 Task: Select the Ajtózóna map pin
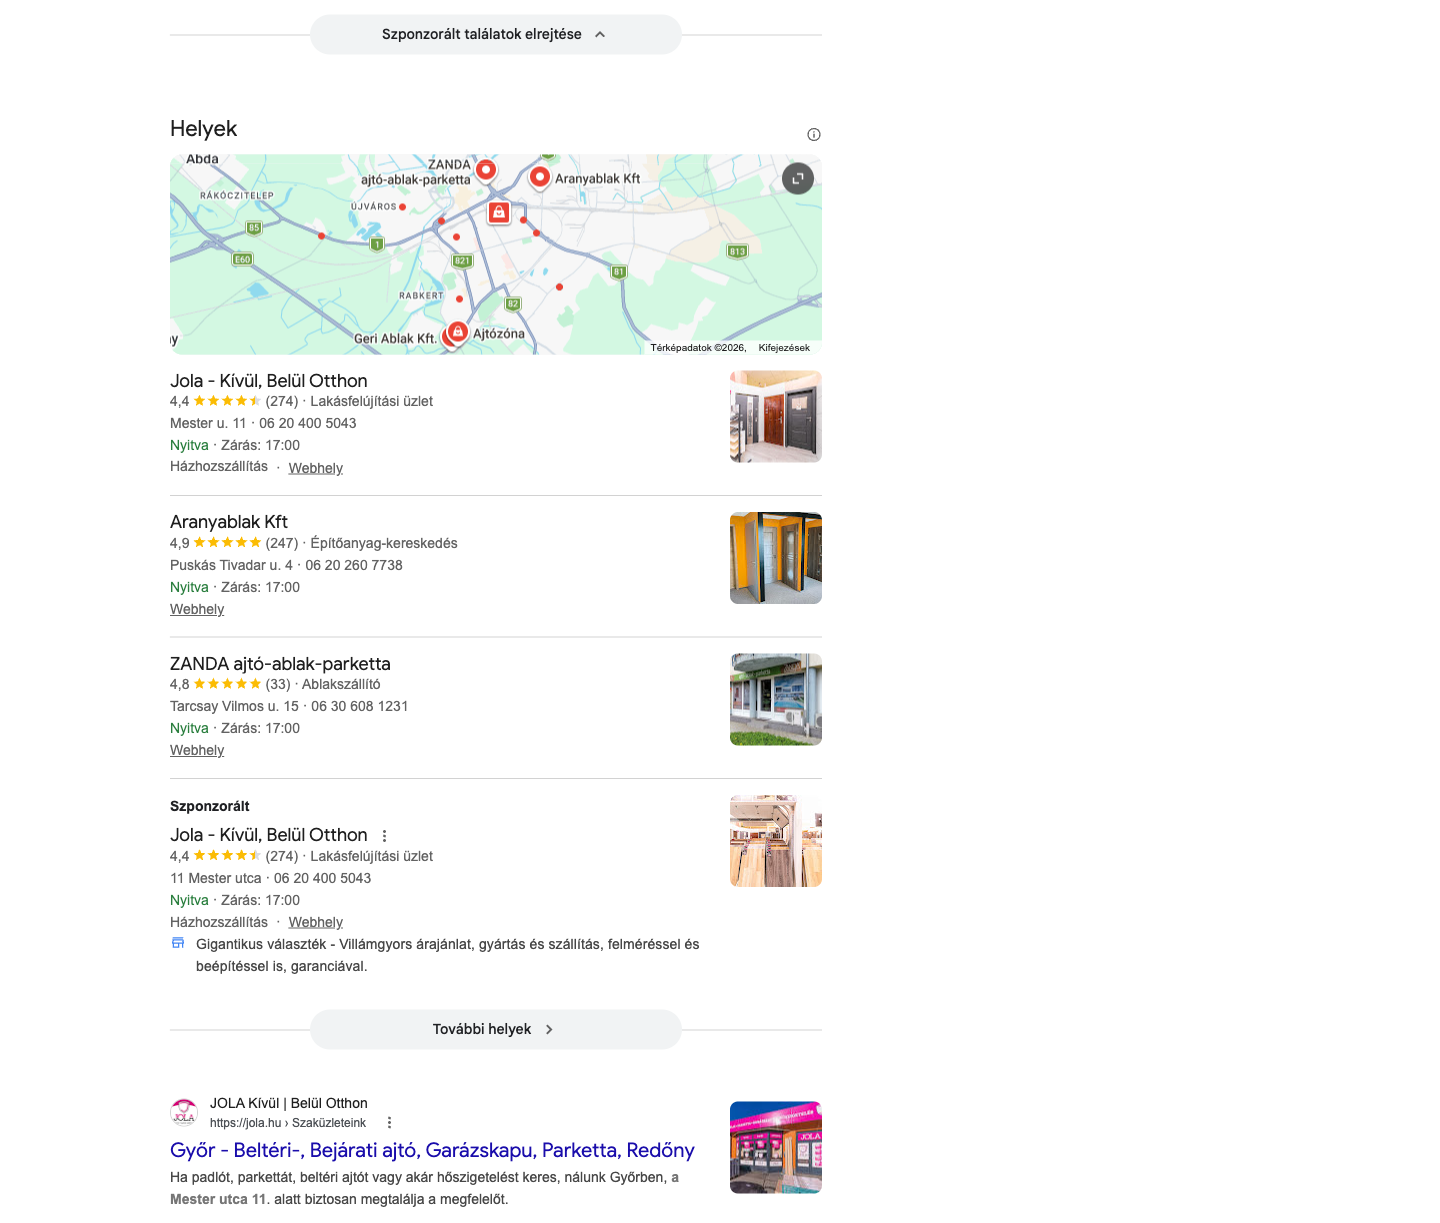tap(458, 332)
